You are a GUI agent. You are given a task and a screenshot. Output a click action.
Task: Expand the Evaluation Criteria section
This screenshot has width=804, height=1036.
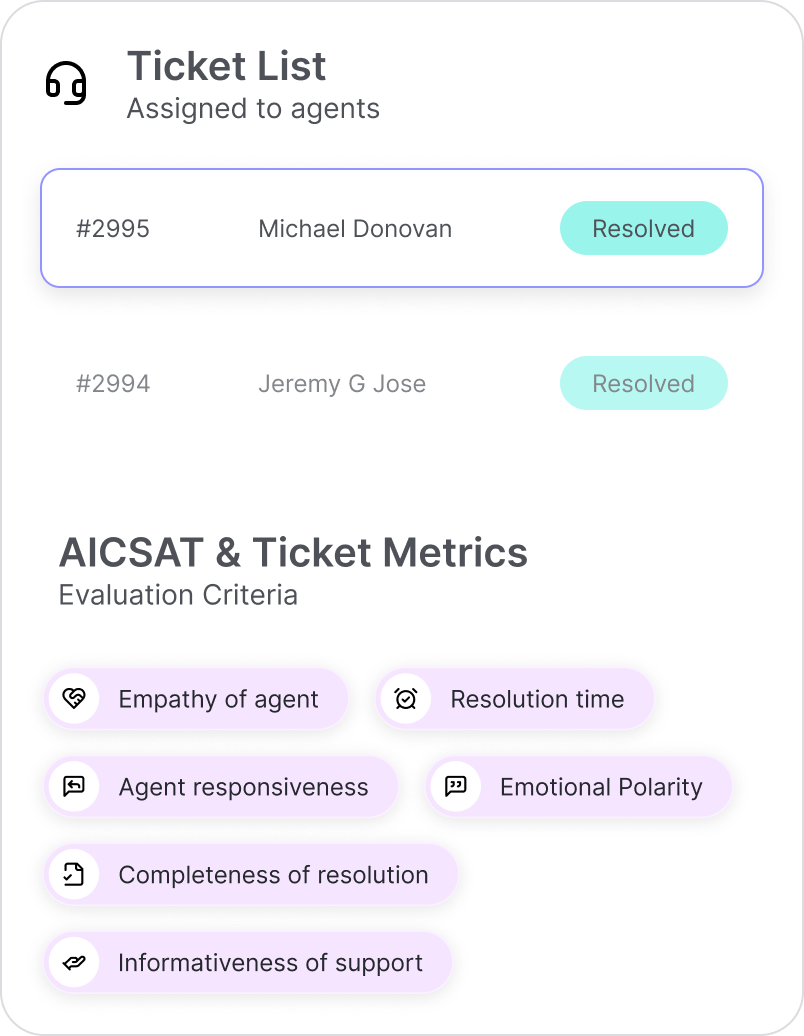point(178,595)
